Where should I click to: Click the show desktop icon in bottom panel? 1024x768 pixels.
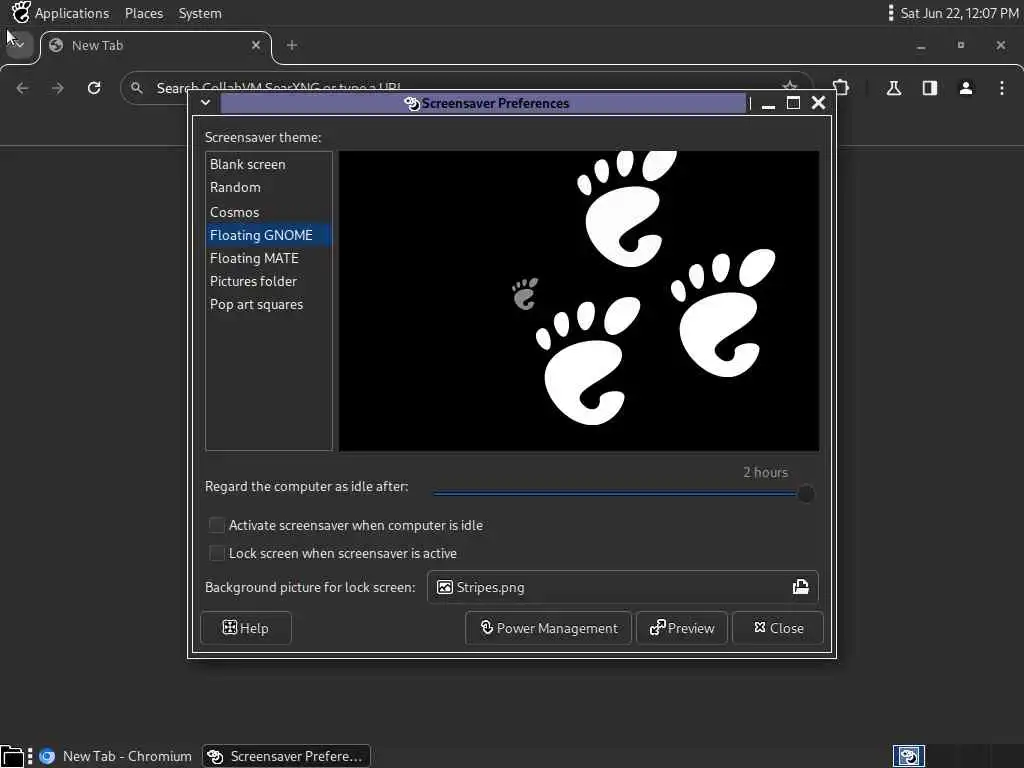[x=12, y=756]
